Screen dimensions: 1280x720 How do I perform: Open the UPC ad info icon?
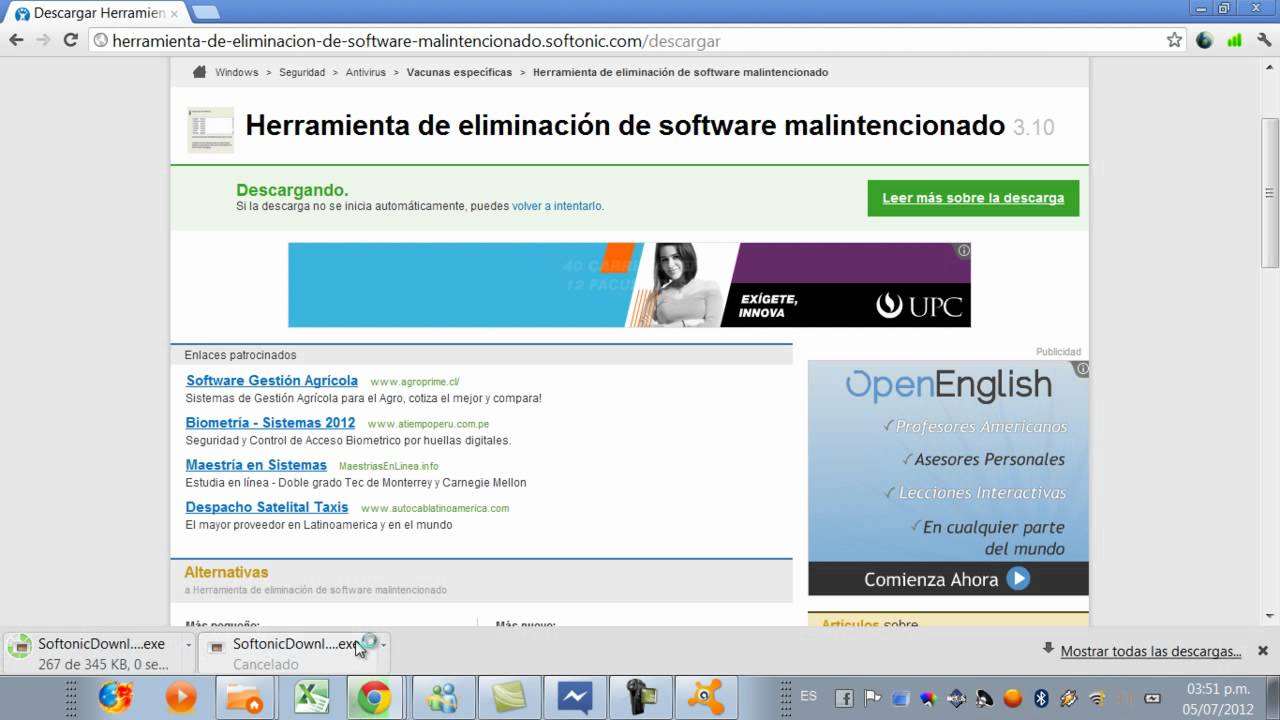click(x=963, y=251)
